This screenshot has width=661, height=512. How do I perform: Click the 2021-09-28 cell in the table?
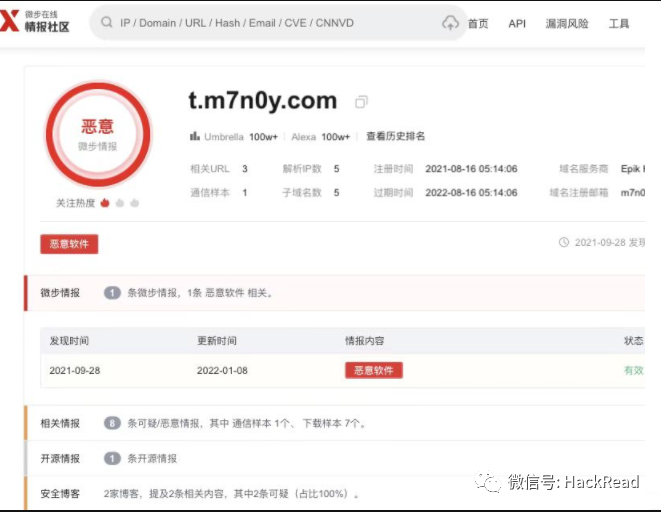tap(75, 370)
